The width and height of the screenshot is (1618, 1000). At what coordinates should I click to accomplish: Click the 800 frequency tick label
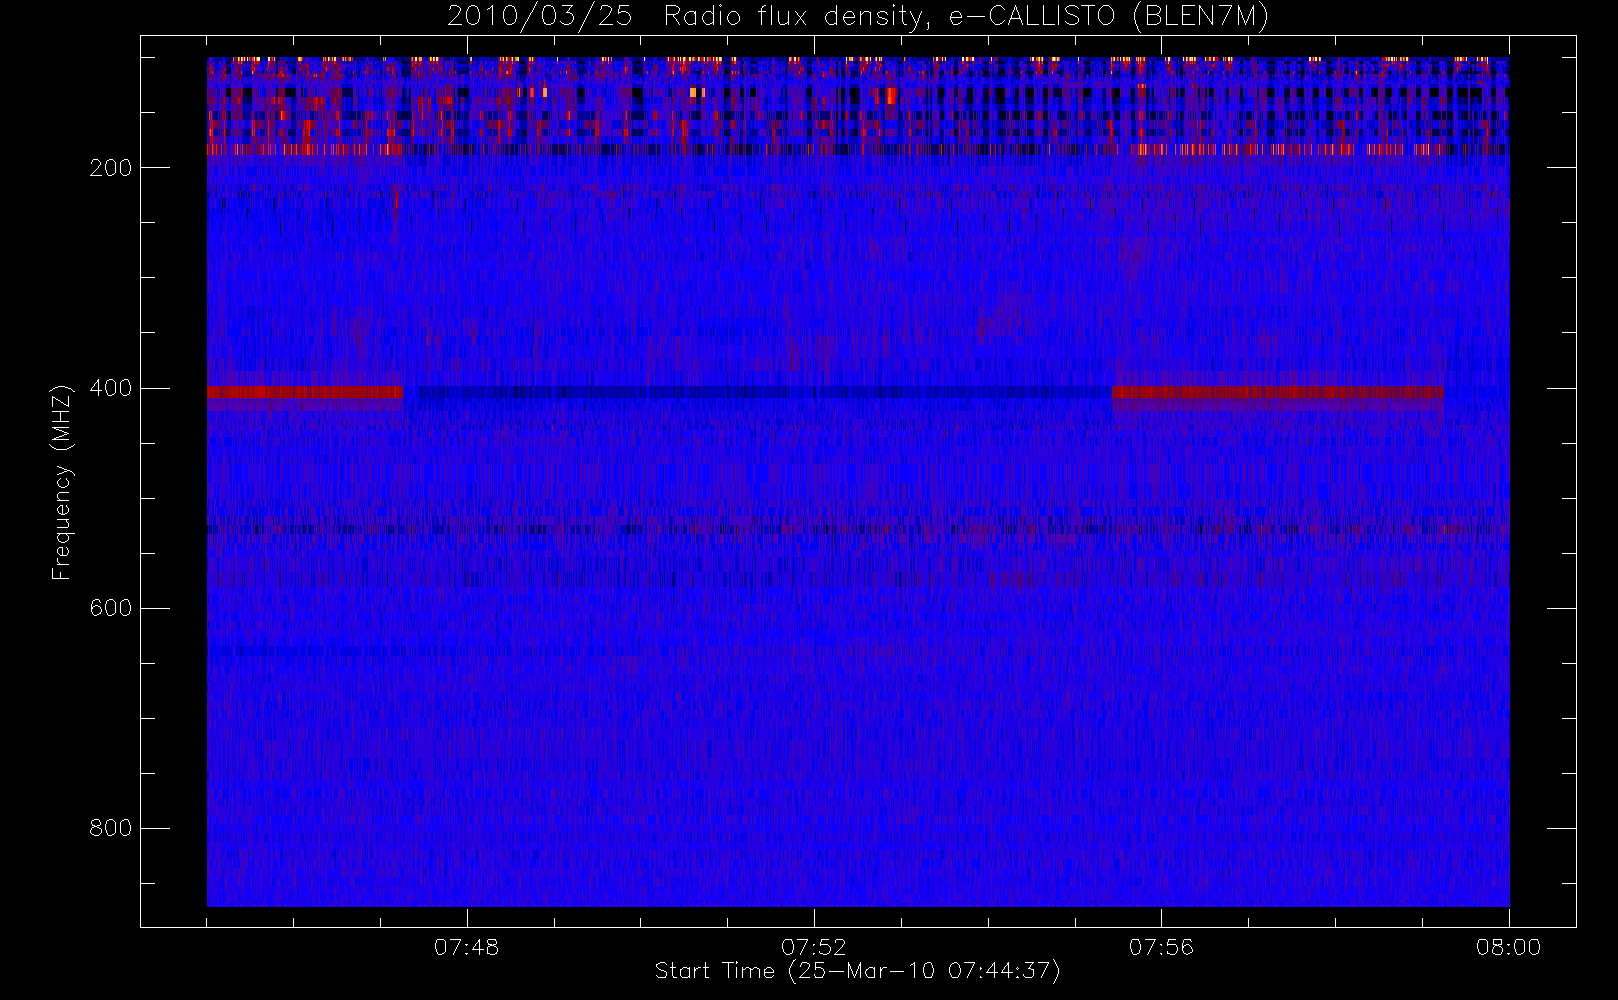click(x=110, y=828)
